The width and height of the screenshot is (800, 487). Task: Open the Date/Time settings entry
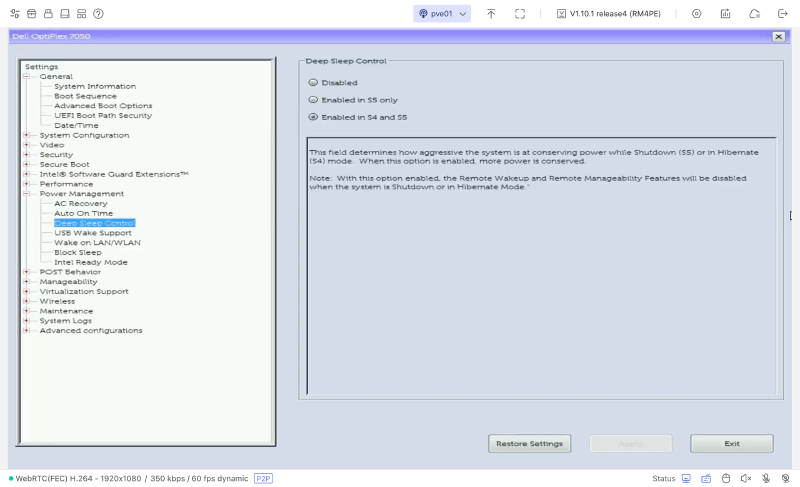point(77,125)
